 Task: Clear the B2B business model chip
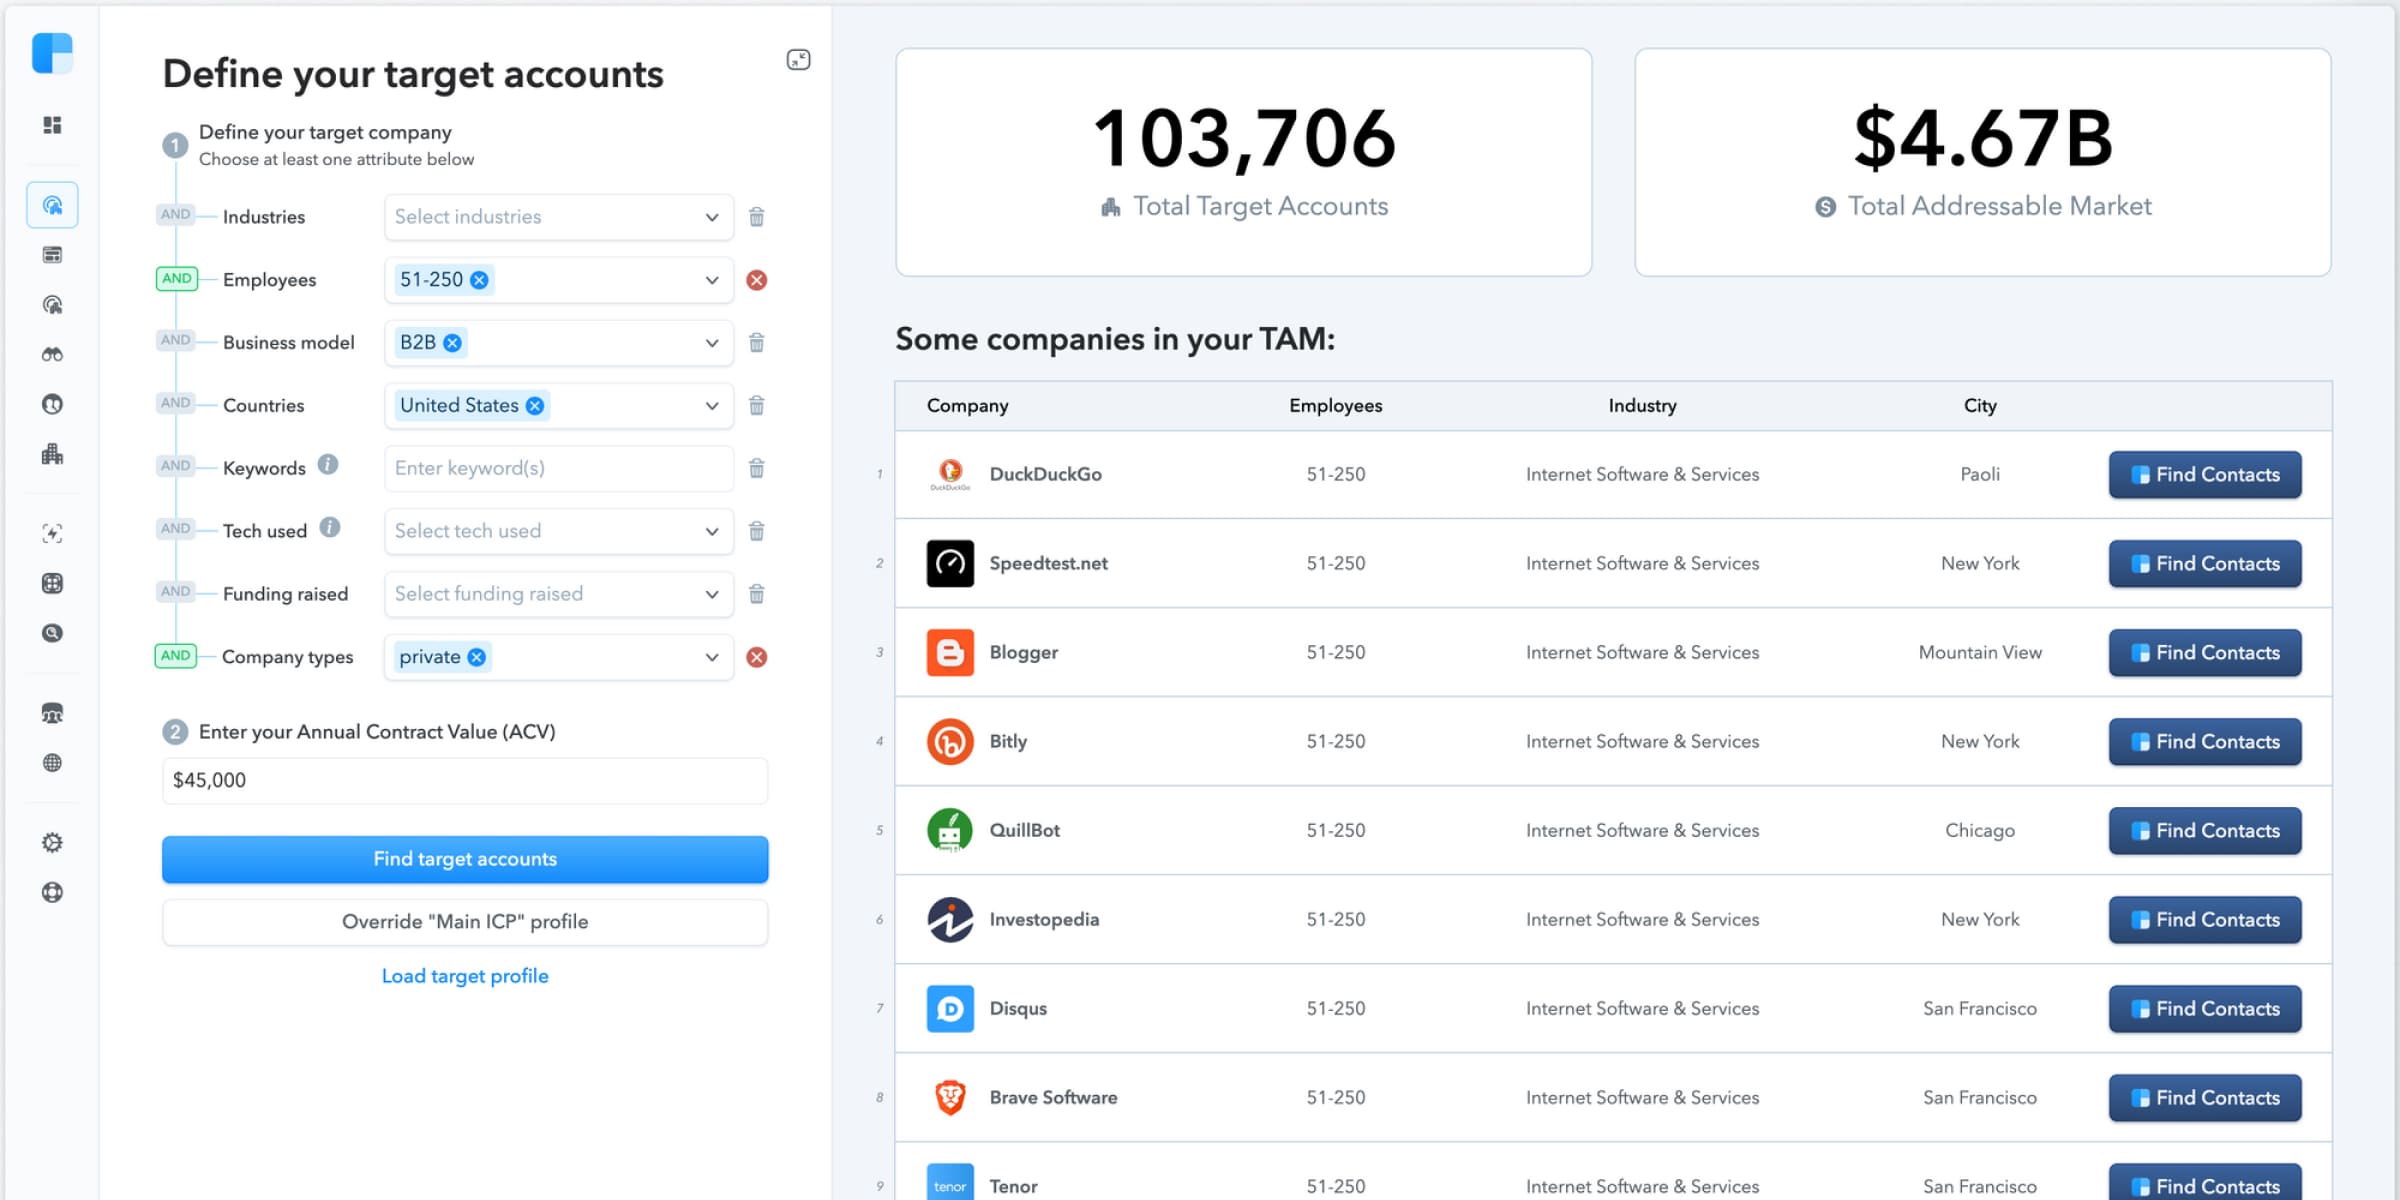click(x=455, y=343)
